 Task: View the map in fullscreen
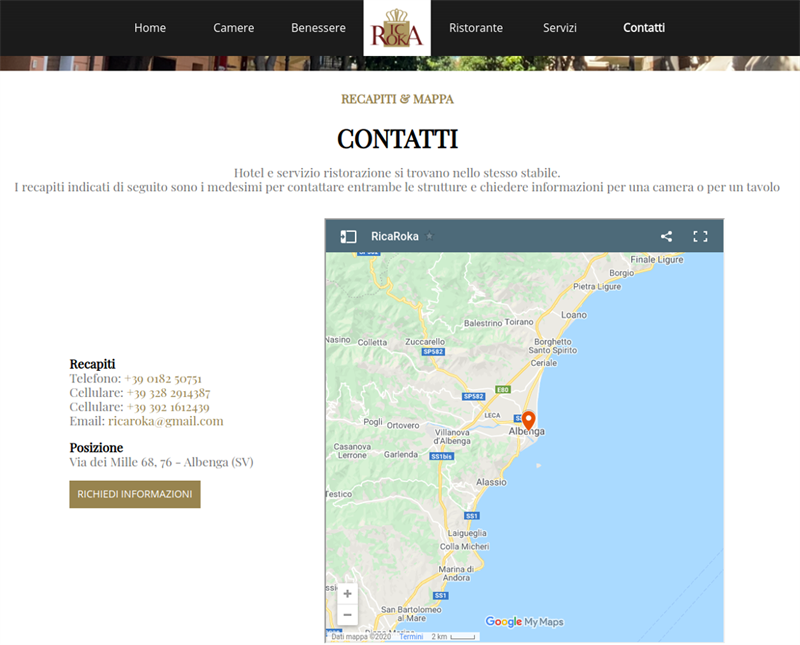coord(700,236)
